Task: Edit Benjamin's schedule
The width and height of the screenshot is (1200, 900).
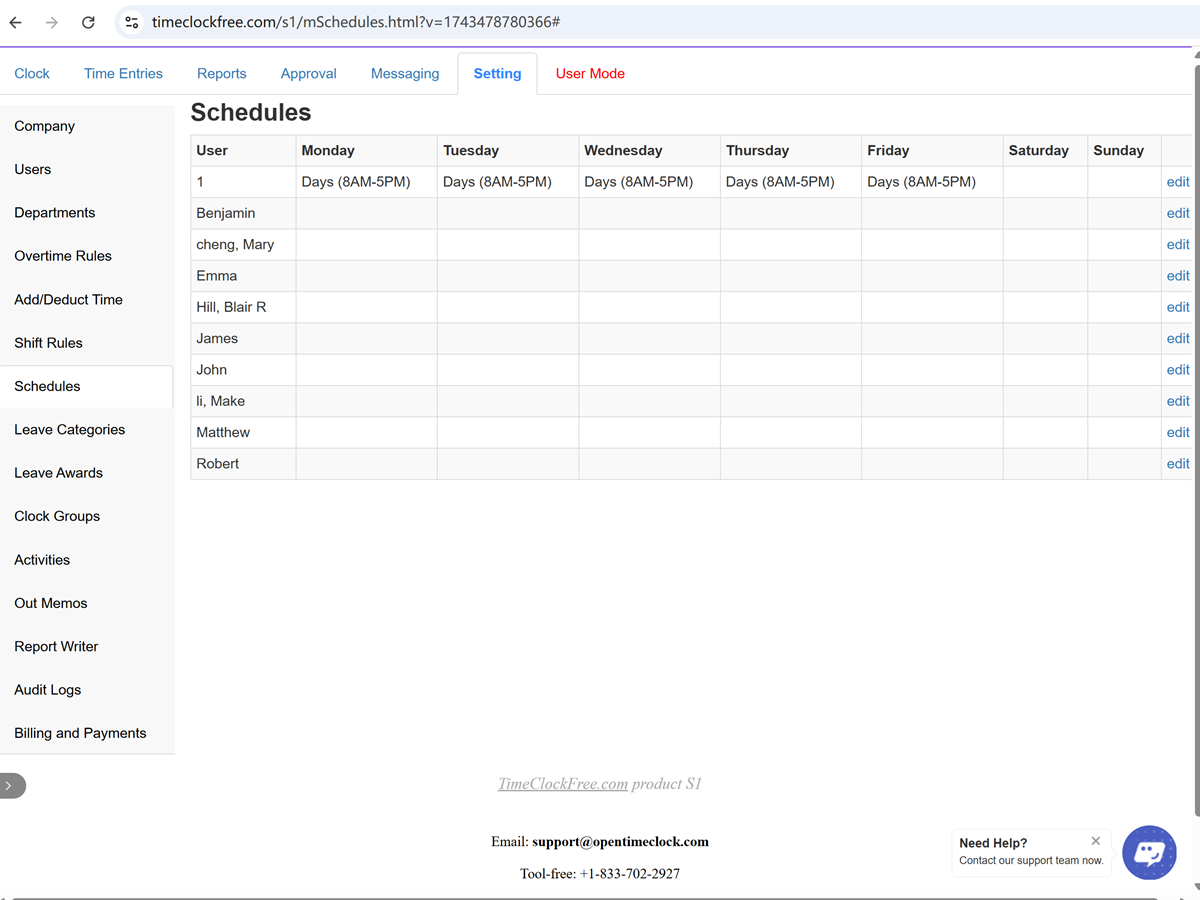Action: click(1178, 213)
